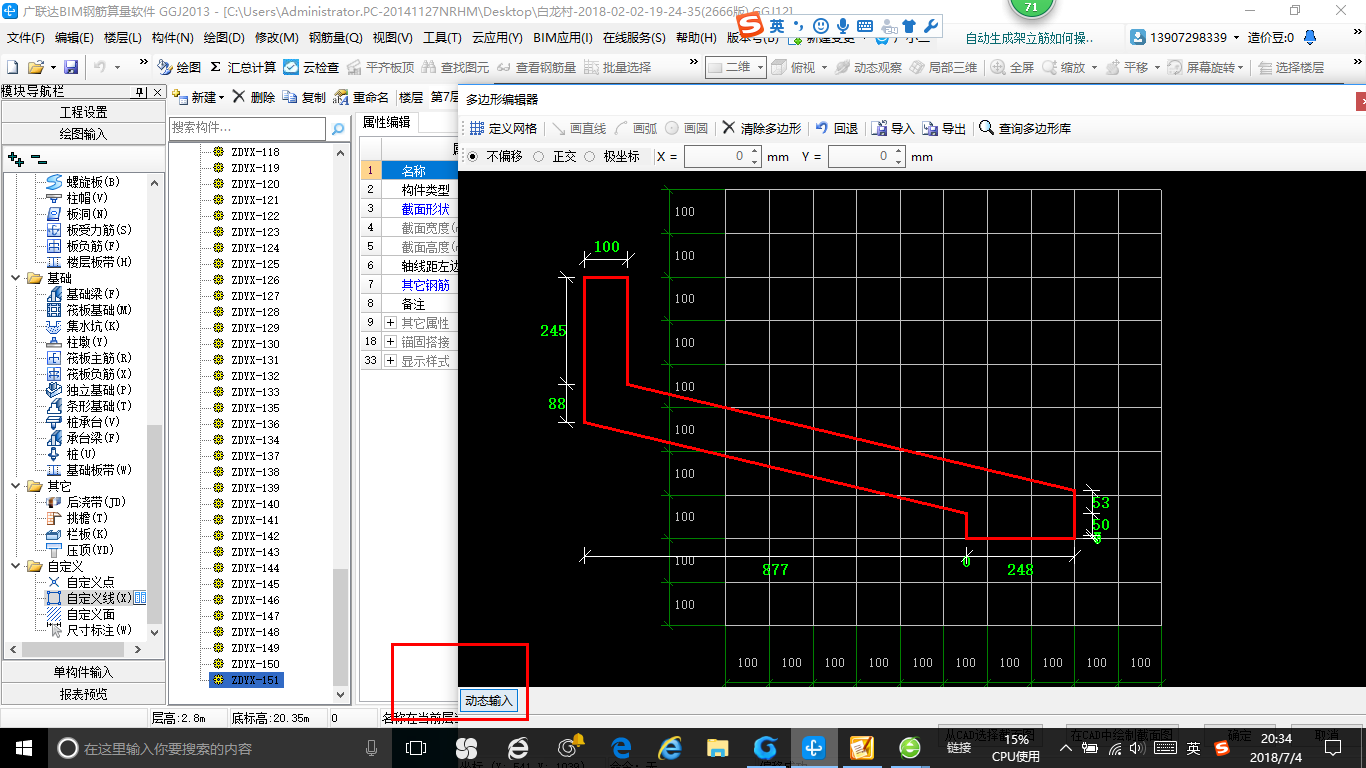
Task: Click 删除 delete component
Action: click(253, 97)
